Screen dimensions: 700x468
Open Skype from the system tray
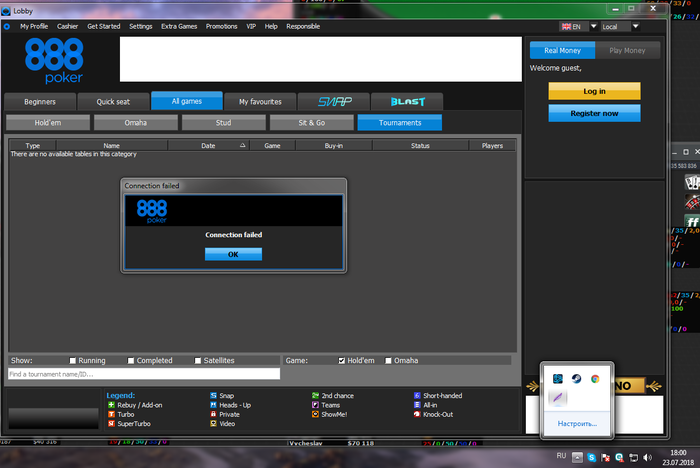(x=592, y=457)
